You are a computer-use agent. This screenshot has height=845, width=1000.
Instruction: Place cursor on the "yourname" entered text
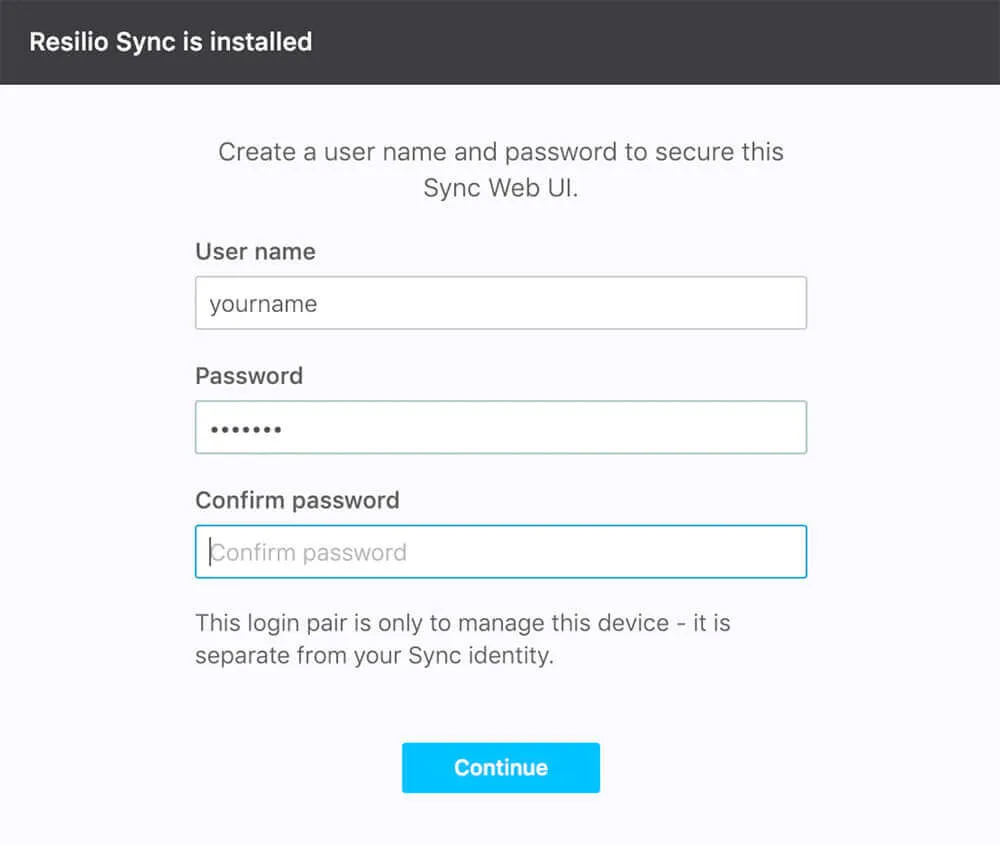tap(263, 304)
